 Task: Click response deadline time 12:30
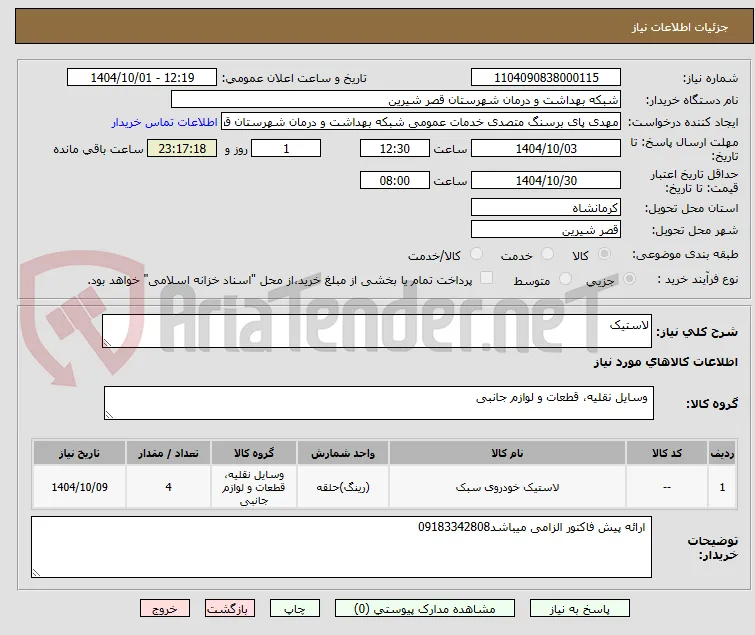395,148
